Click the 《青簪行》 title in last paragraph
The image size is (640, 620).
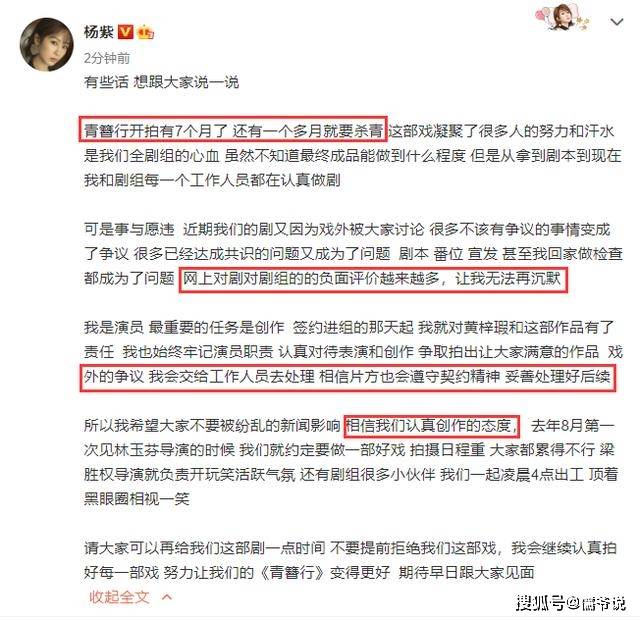[x=292, y=572]
